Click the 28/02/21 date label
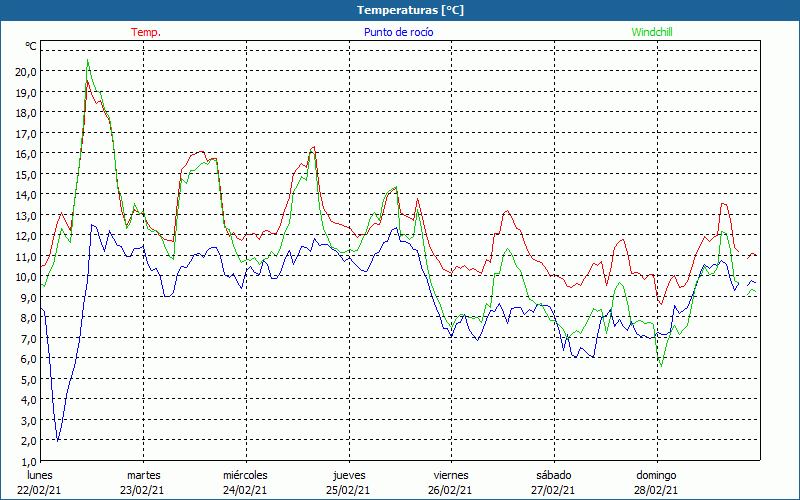The width and height of the screenshot is (800, 500). (656, 490)
